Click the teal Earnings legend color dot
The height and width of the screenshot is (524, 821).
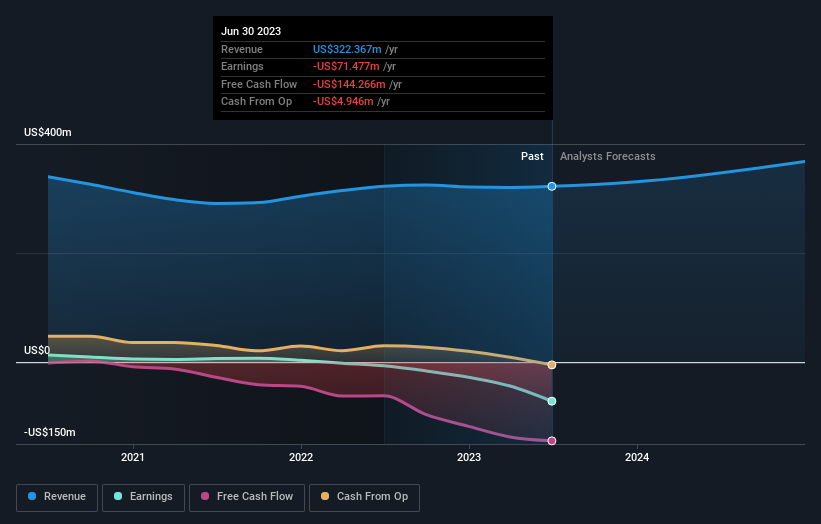[118, 496]
